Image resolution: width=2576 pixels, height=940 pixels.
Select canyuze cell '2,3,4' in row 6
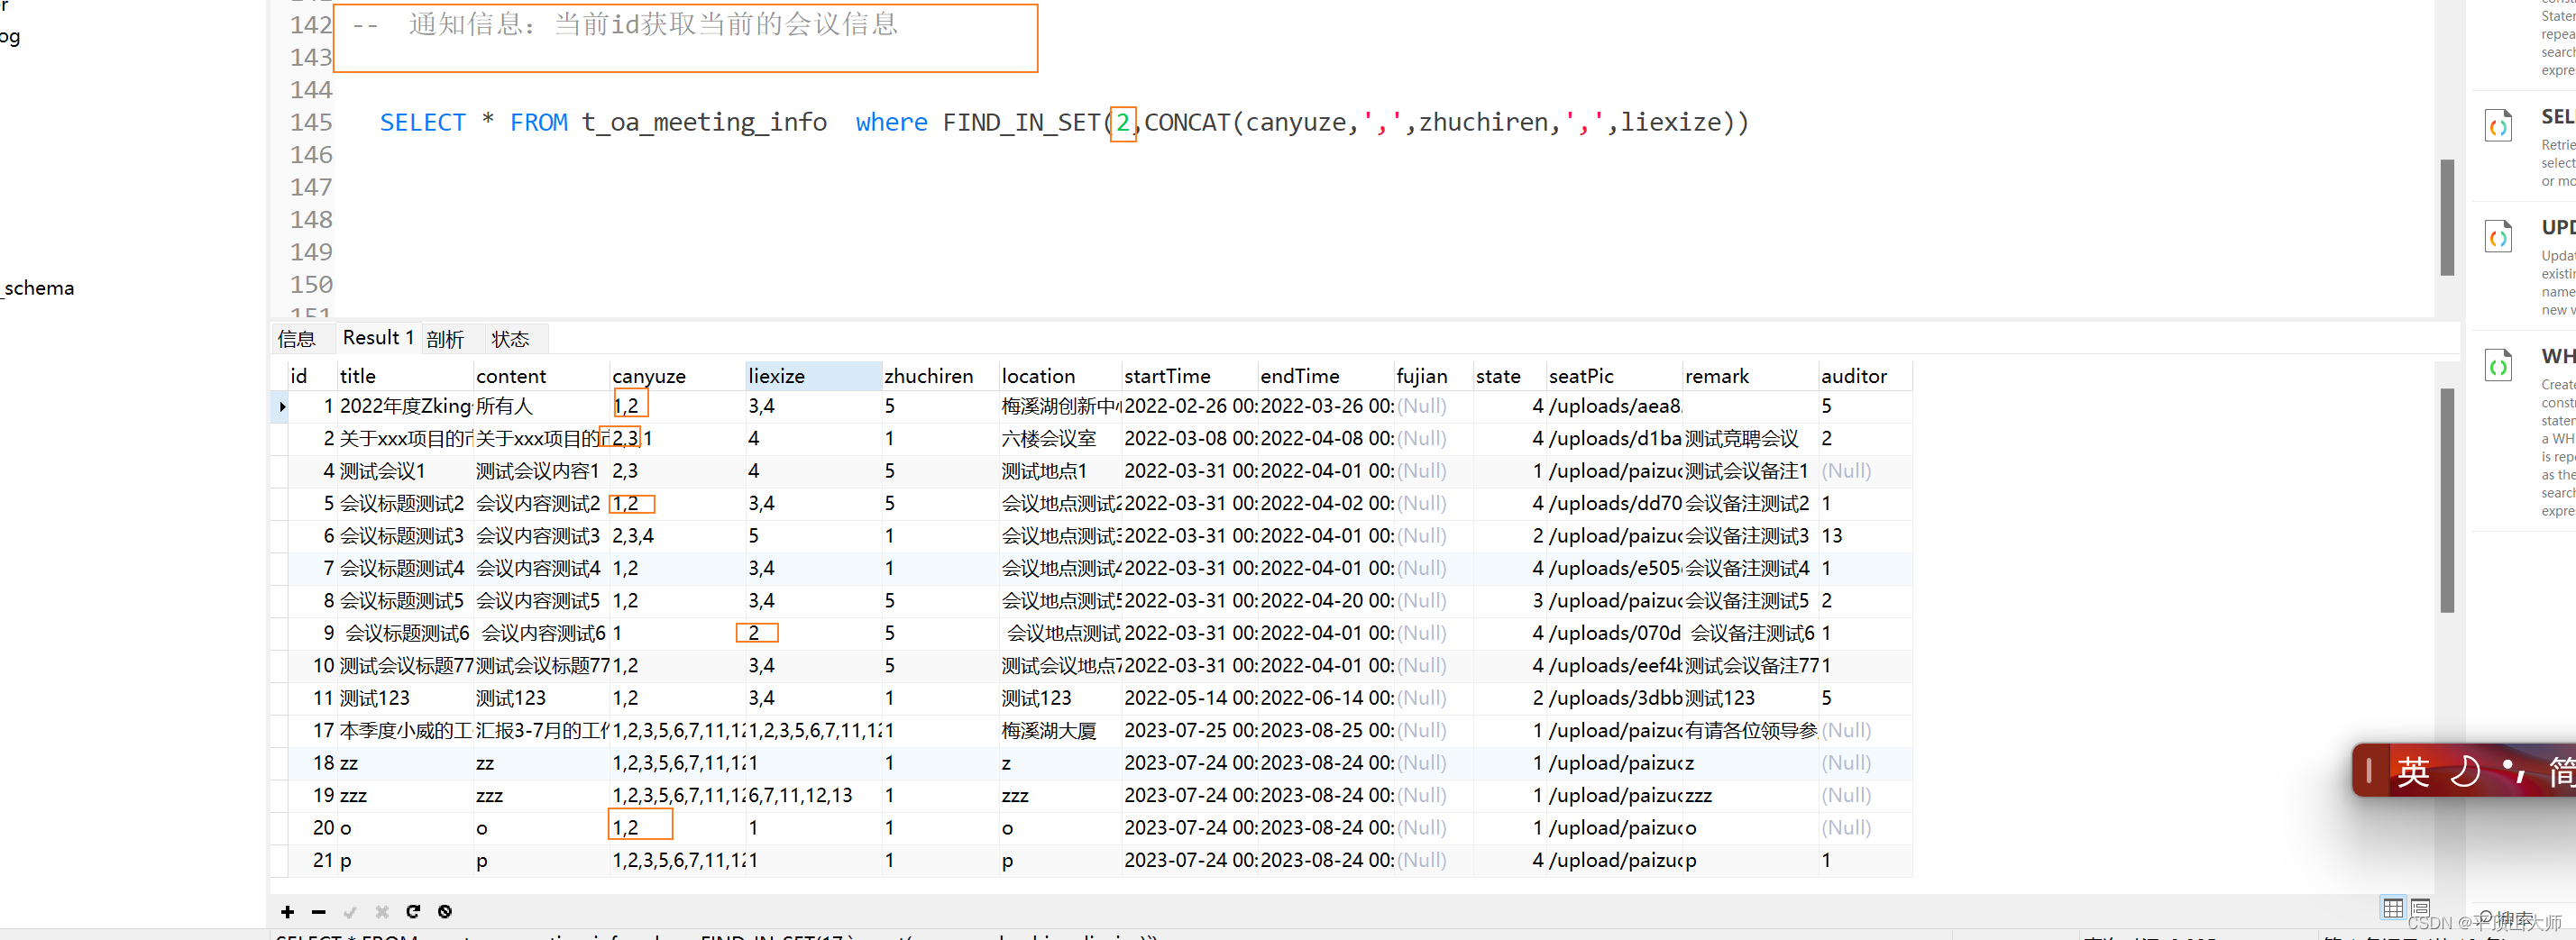677,536
